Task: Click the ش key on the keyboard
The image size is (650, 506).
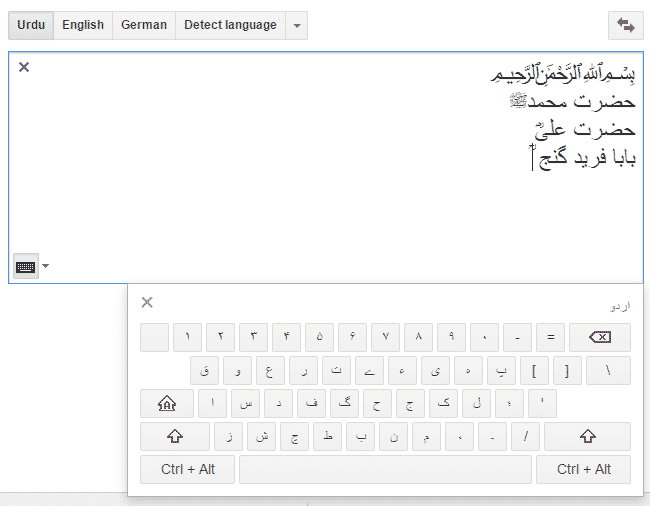Action: [x=262, y=436]
